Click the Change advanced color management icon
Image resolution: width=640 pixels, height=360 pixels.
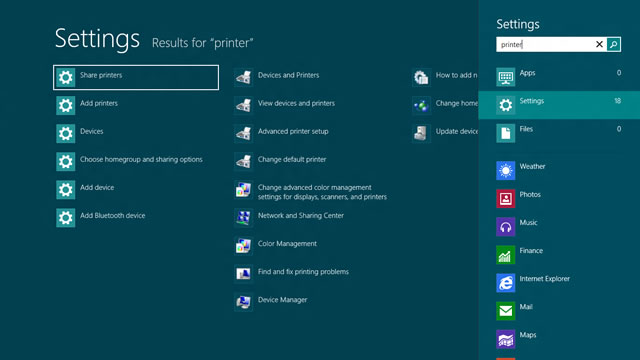coord(243,190)
